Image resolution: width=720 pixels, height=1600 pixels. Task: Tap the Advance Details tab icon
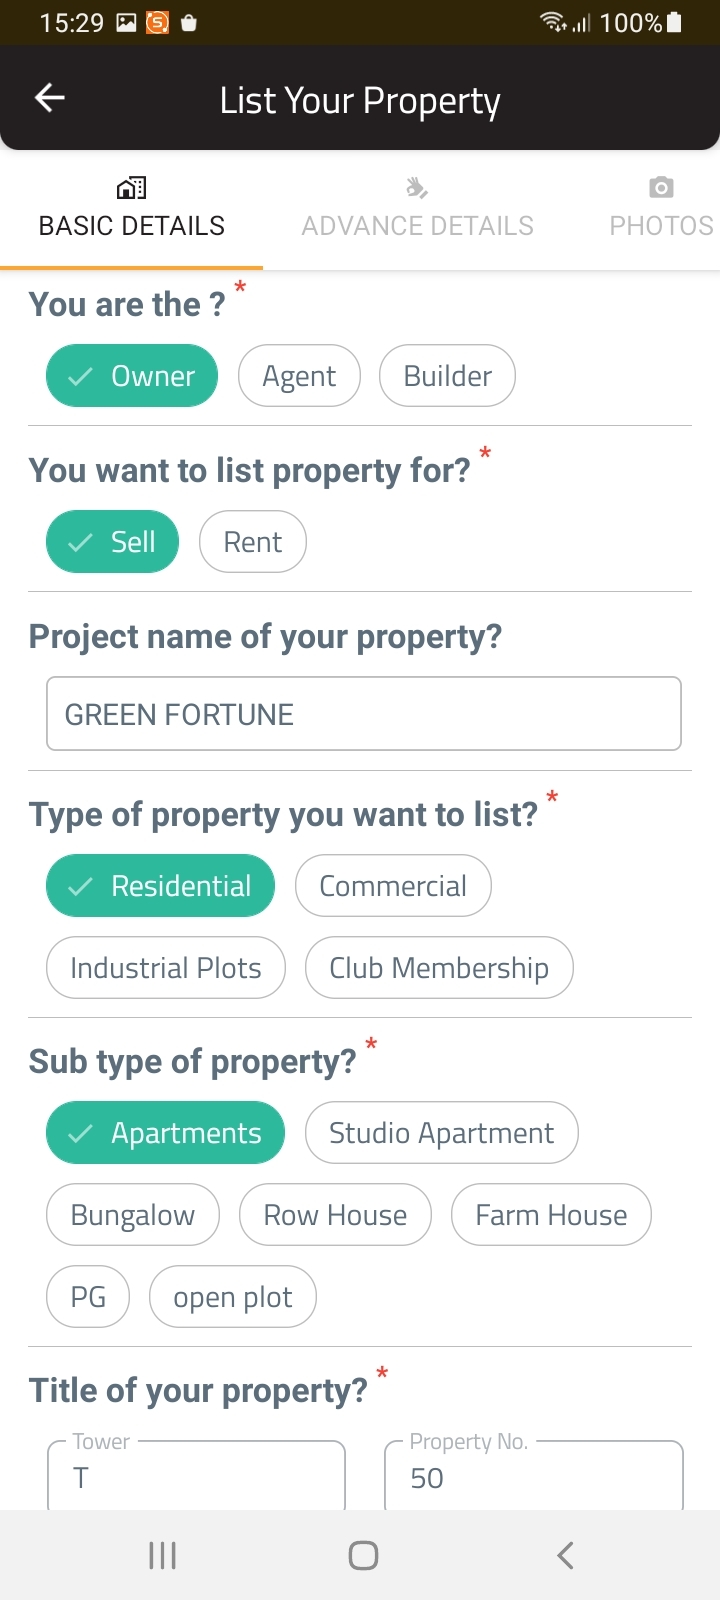click(417, 188)
